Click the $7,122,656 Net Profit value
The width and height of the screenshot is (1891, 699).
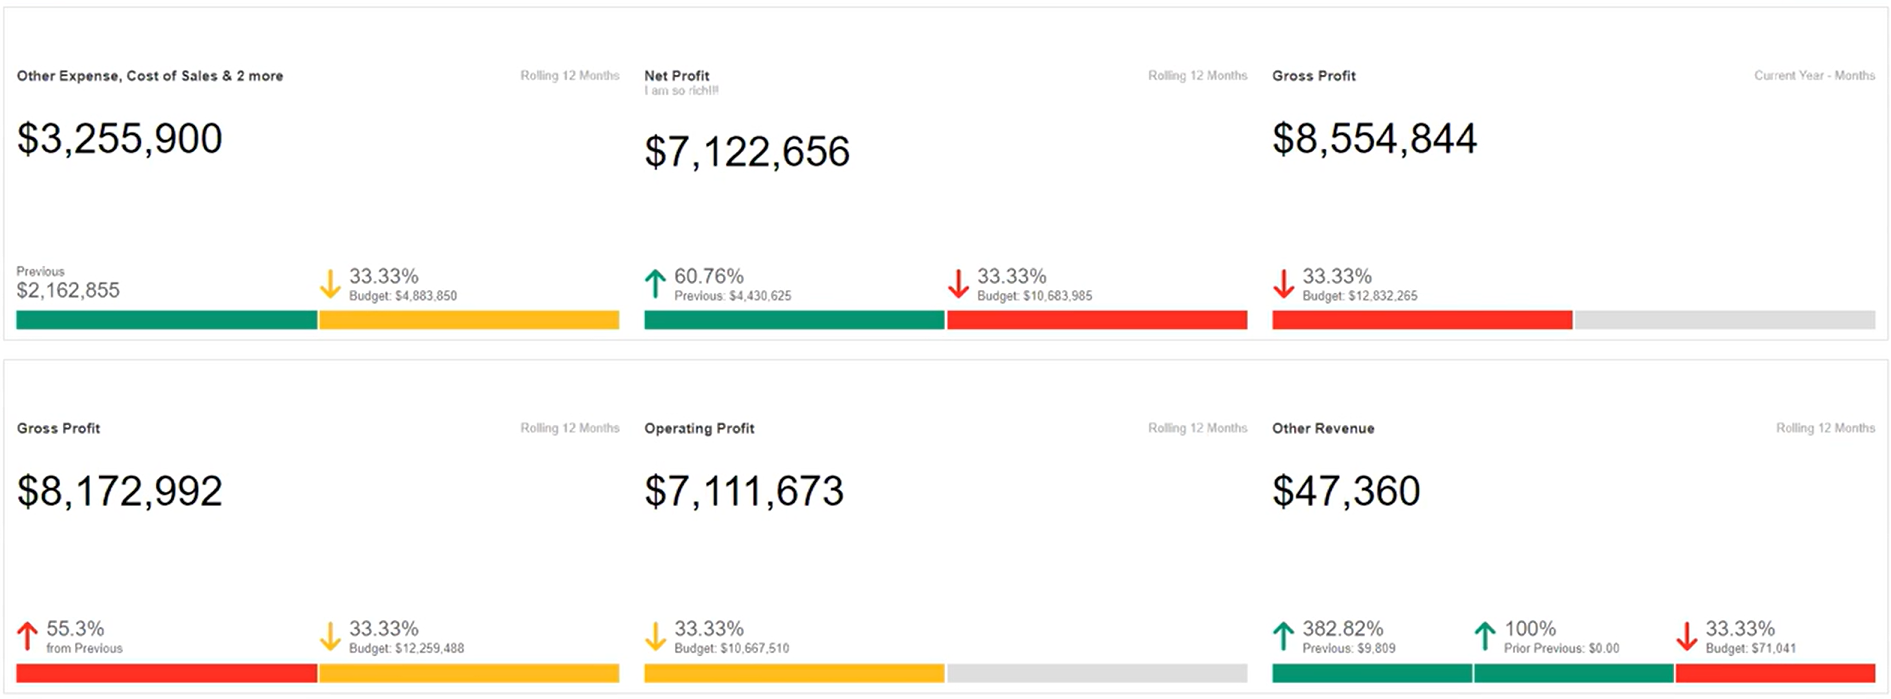(747, 152)
